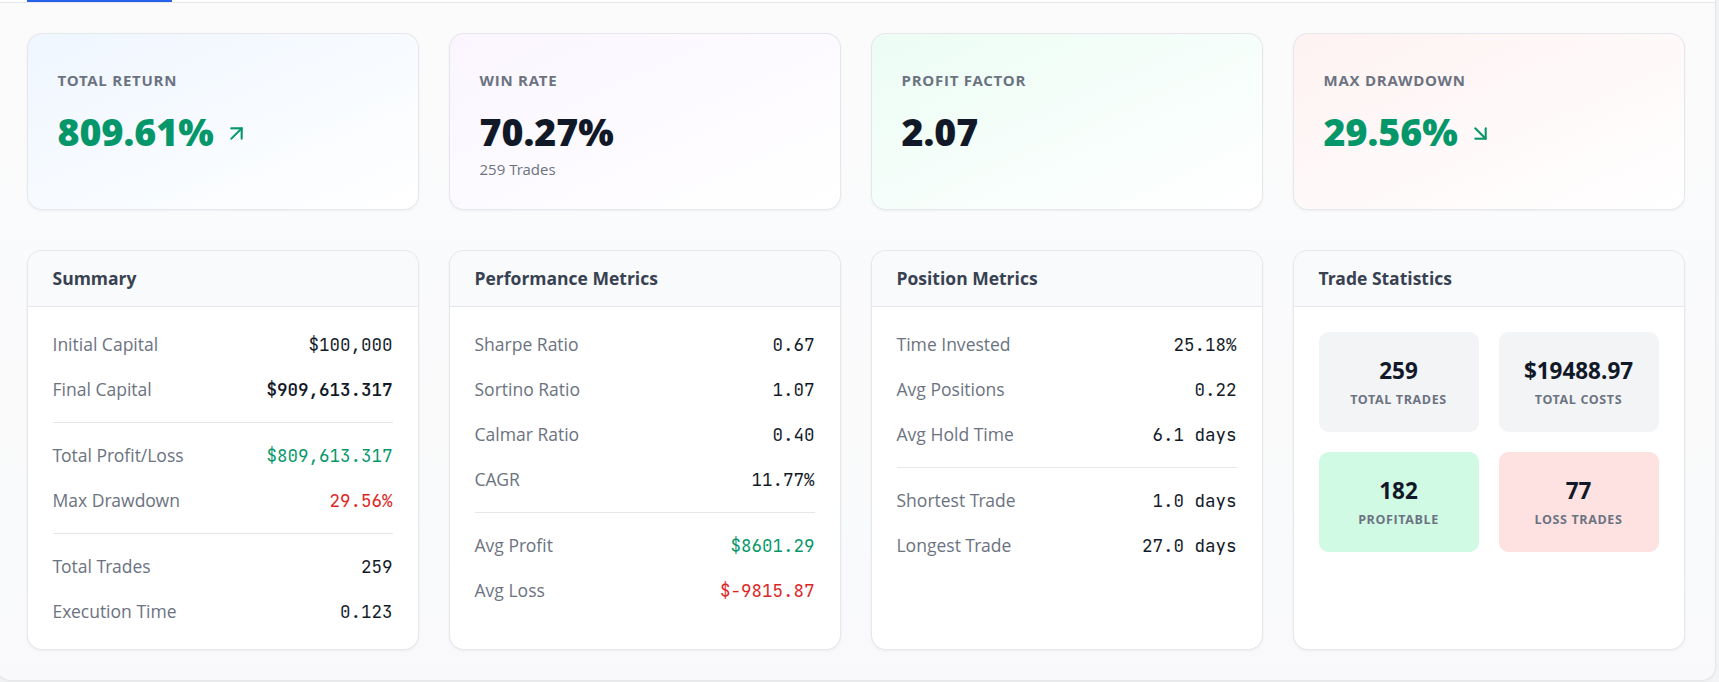Viewport: 1719px width, 682px height.
Task: Select the $100,000 Initial Capital value
Action: [350, 345]
